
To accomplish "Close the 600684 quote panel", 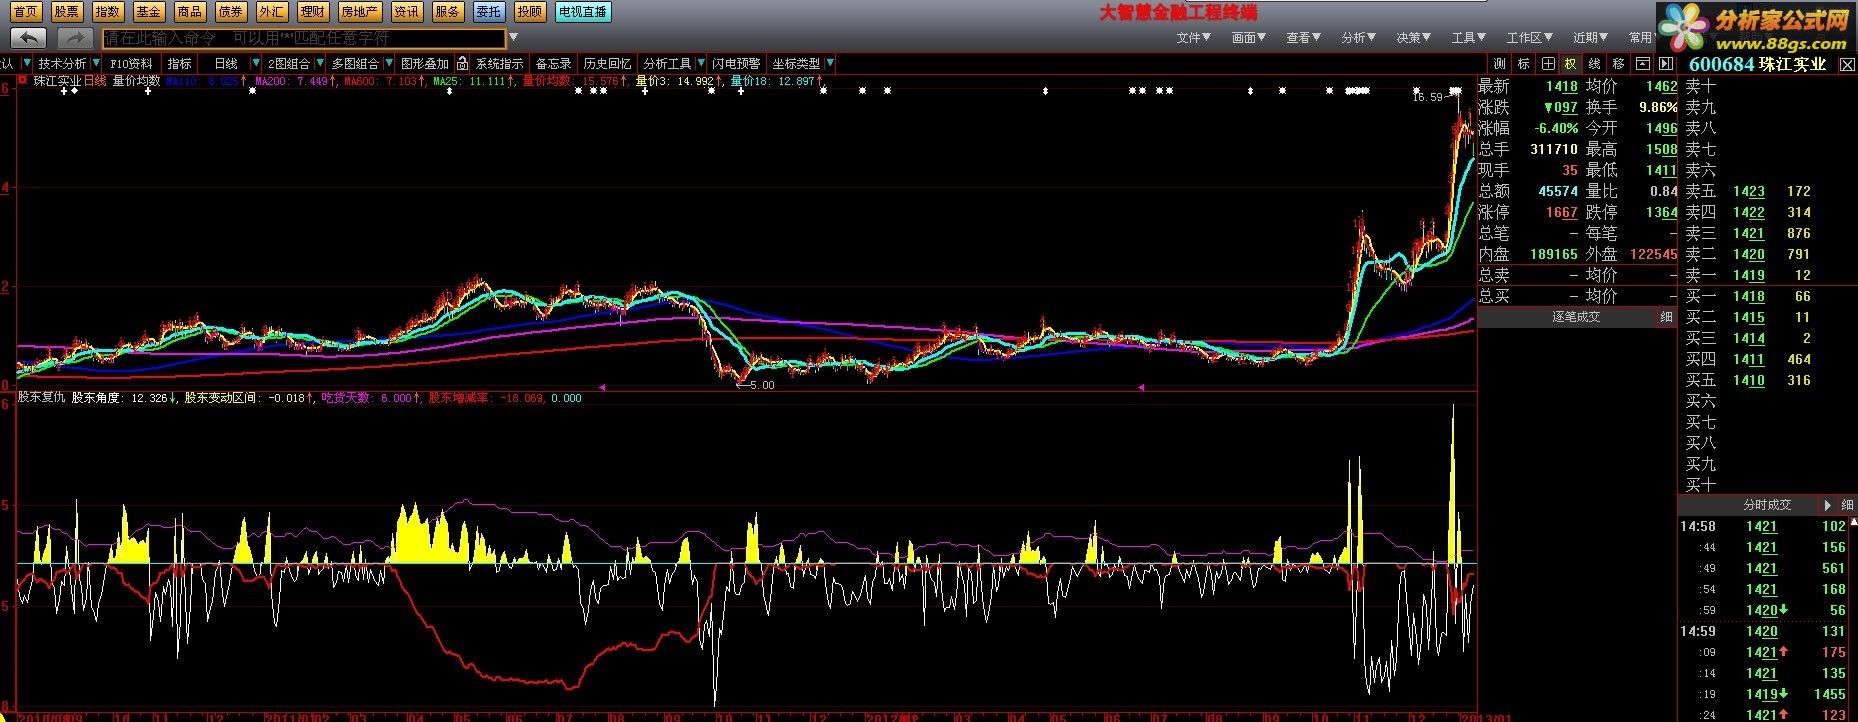I will click(x=1848, y=64).
